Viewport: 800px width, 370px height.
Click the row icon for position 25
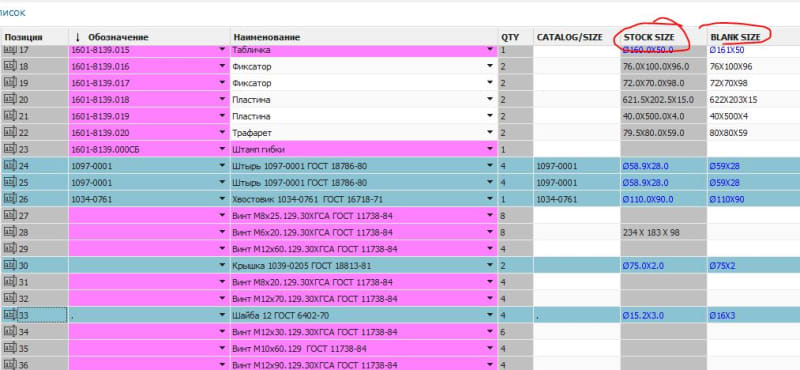10,182
